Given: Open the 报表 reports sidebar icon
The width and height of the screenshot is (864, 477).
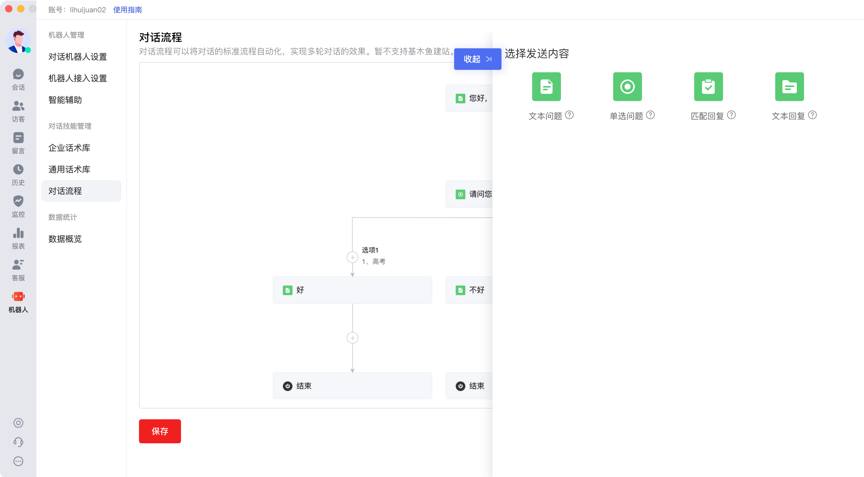Looking at the screenshot, I should click(x=18, y=238).
